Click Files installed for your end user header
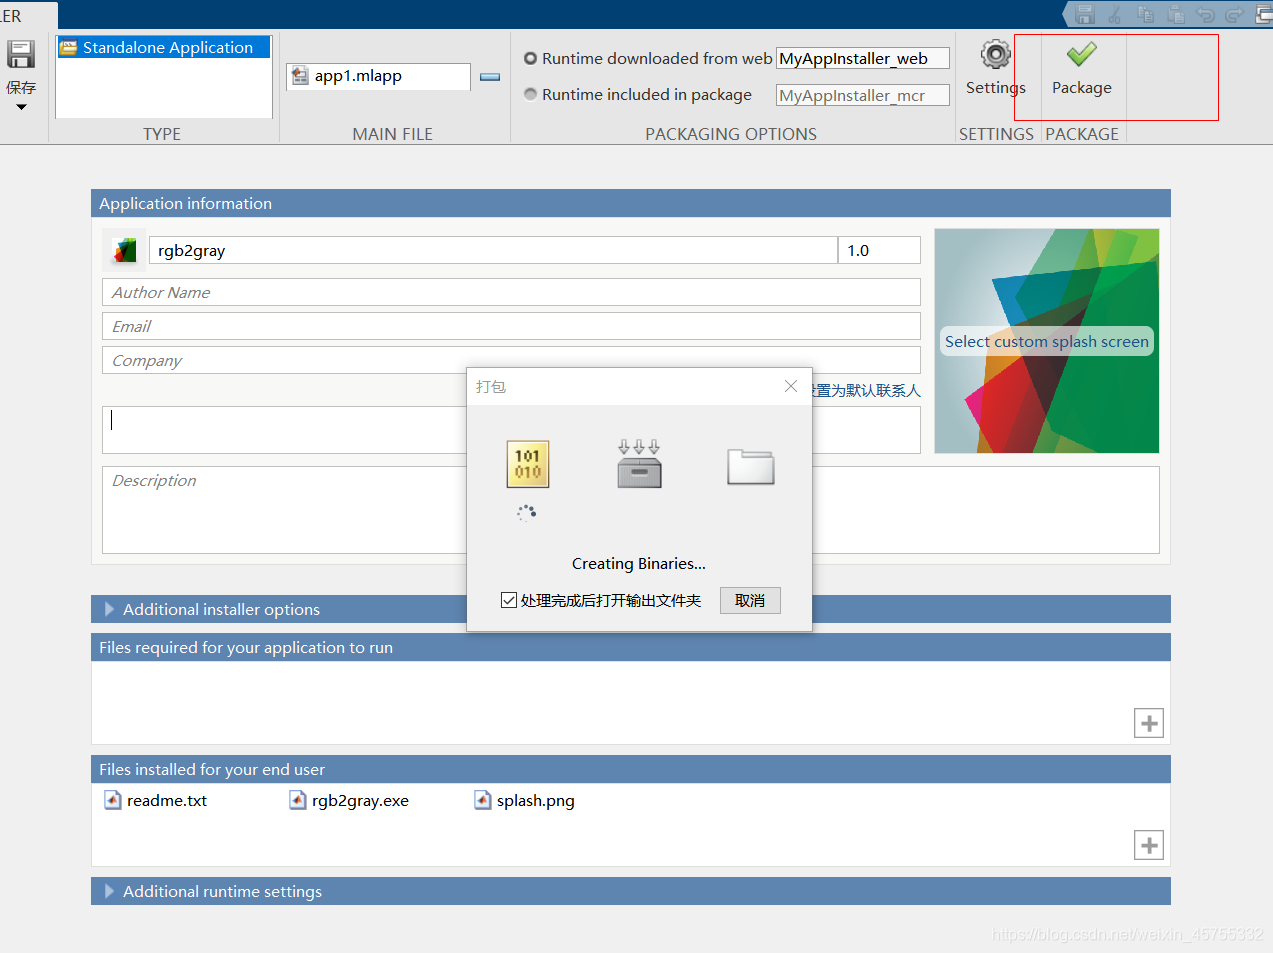 (x=630, y=769)
